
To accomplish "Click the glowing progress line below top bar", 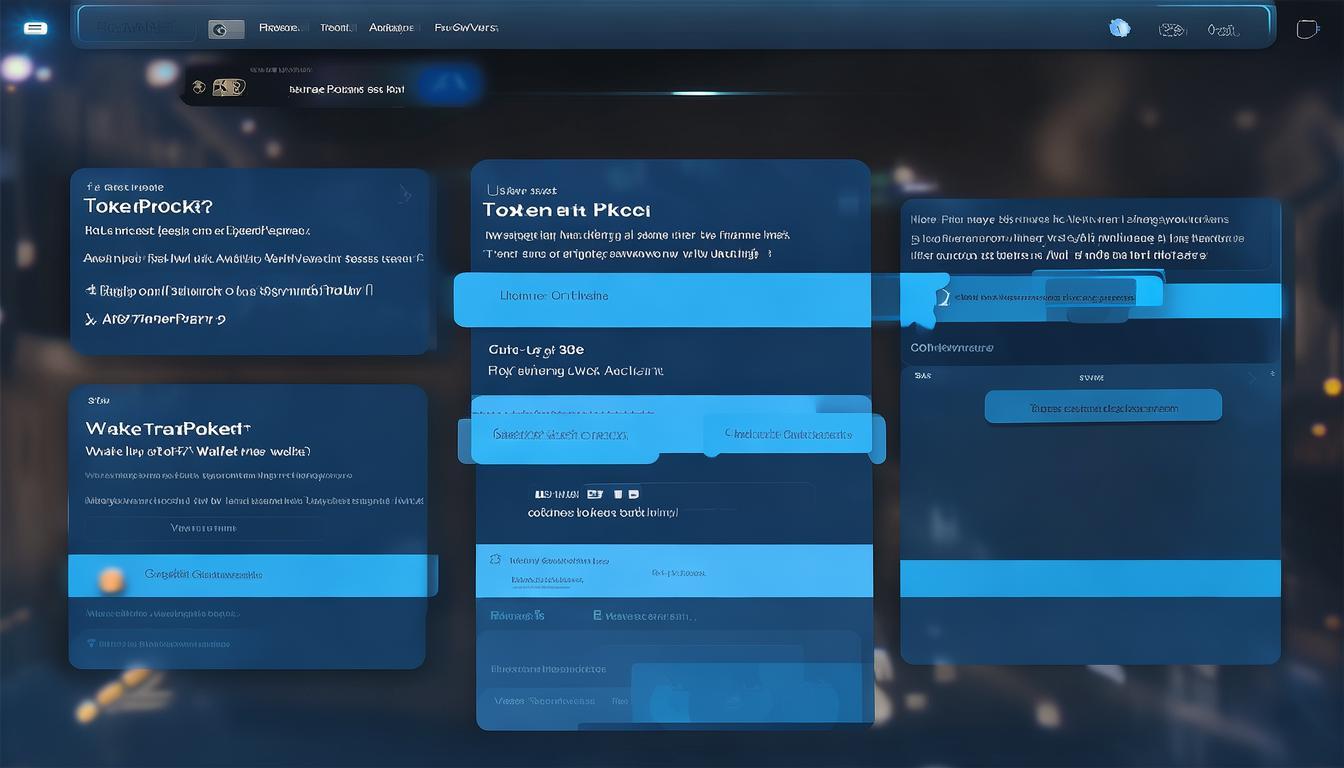I will pos(695,93).
